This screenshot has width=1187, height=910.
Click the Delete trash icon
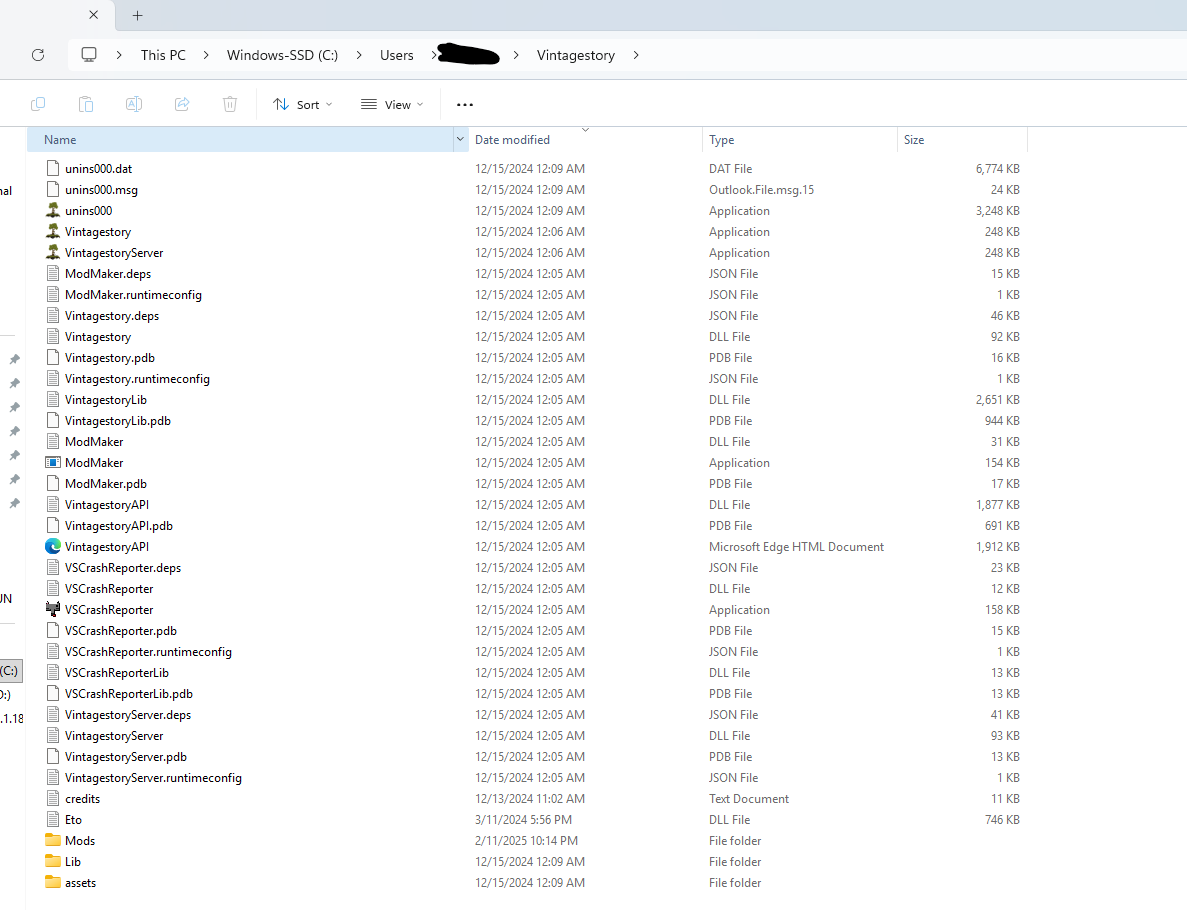(230, 104)
